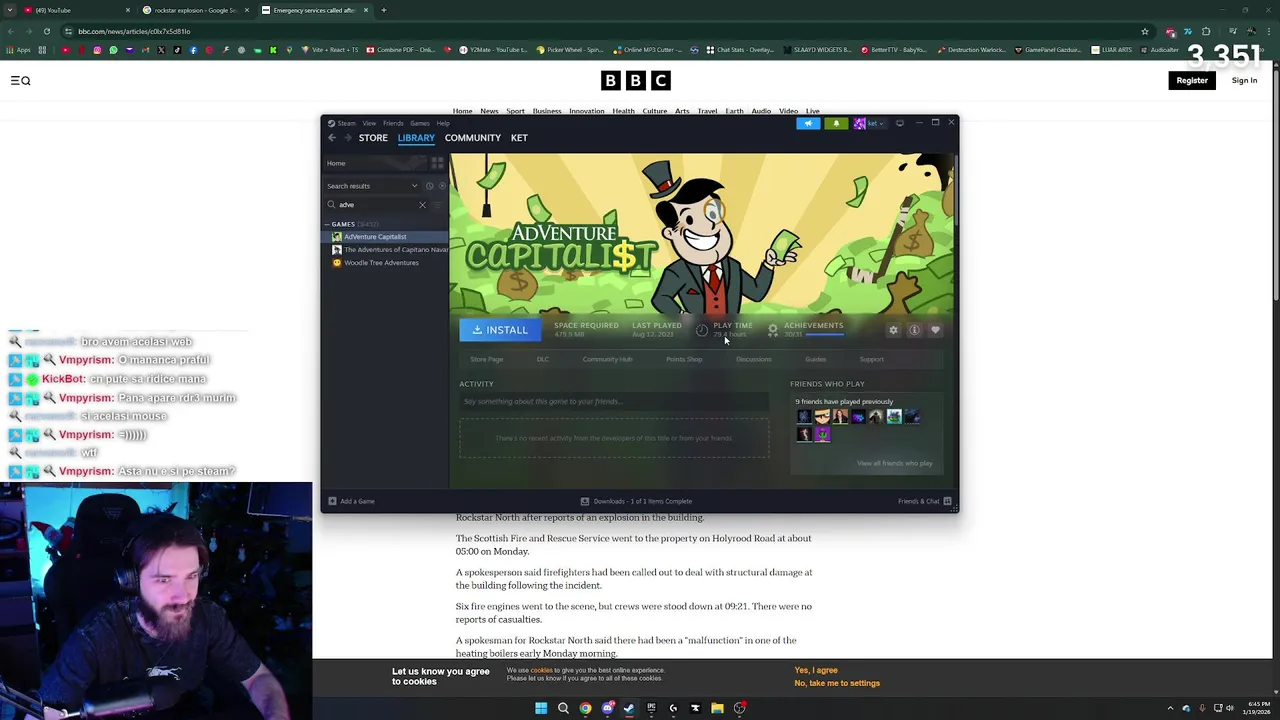Reload the BBC page

tap(46, 31)
